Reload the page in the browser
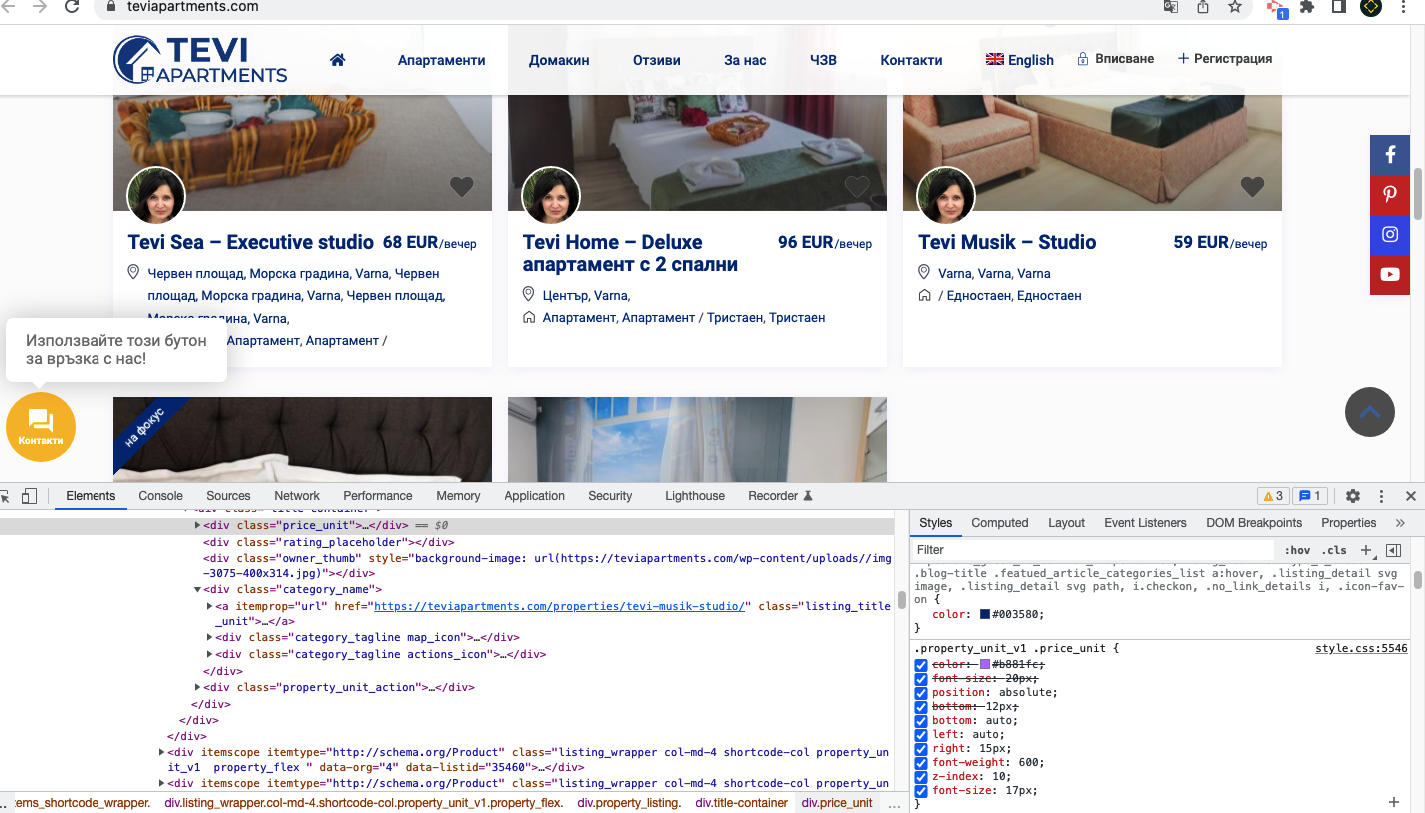This screenshot has width=1425, height=813. coord(72,7)
